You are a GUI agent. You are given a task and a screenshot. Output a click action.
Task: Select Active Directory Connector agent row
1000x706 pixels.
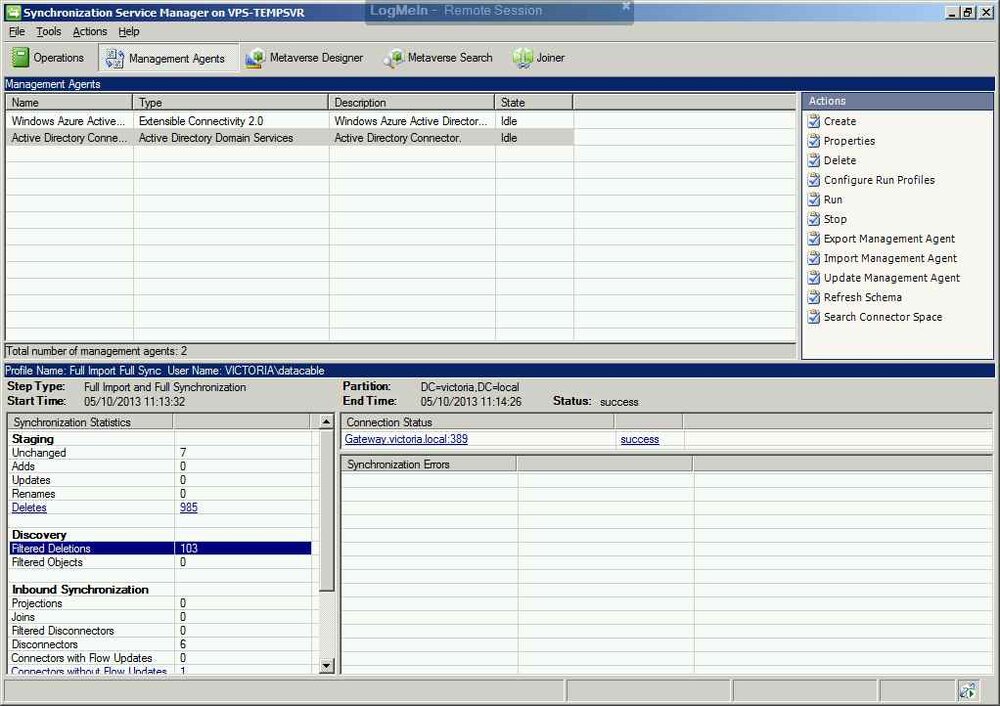coord(290,138)
